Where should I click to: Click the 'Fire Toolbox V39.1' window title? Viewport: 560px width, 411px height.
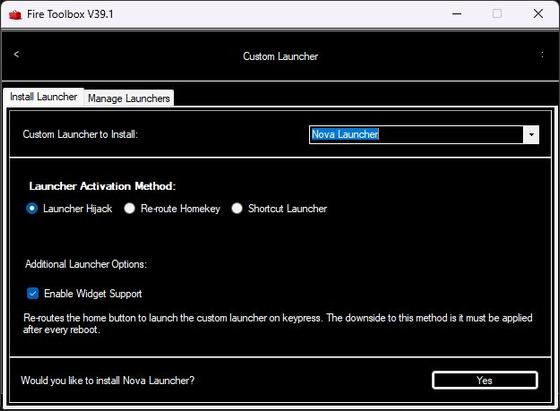coord(70,14)
